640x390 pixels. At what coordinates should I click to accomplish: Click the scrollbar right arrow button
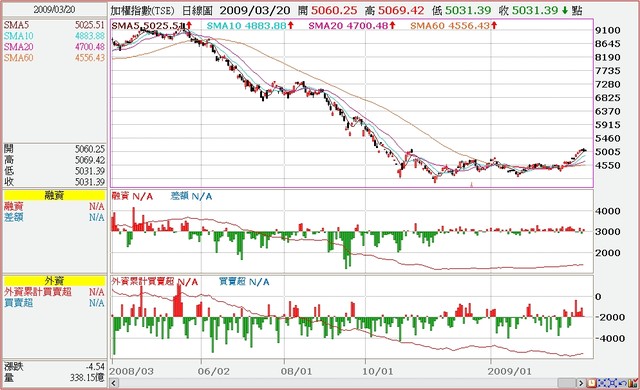point(581,383)
